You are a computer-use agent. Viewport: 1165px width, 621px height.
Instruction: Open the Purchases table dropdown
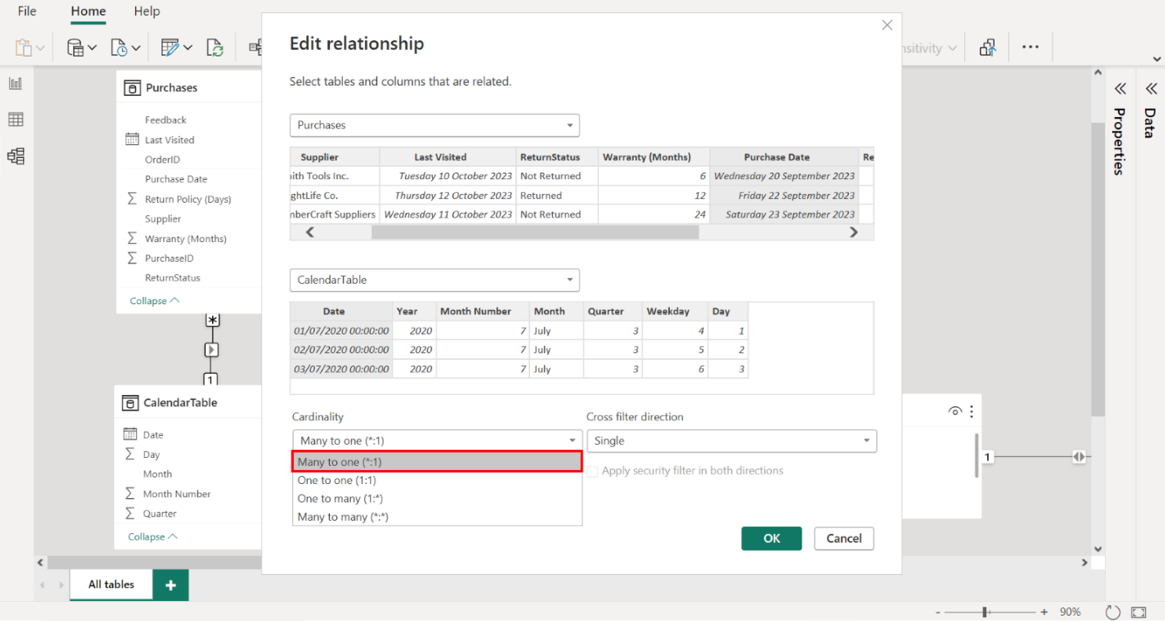pyautogui.click(x=434, y=125)
